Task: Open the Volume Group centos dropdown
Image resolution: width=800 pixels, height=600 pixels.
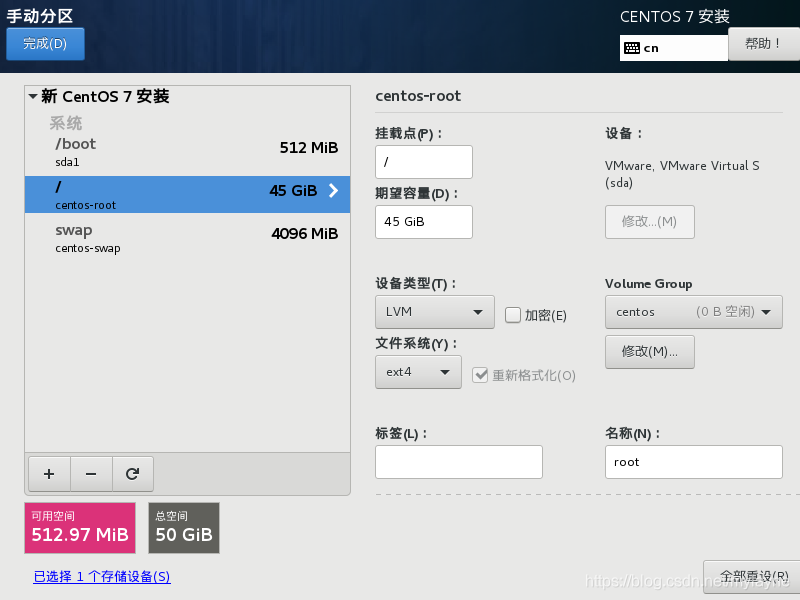Action: tap(693, 312)
